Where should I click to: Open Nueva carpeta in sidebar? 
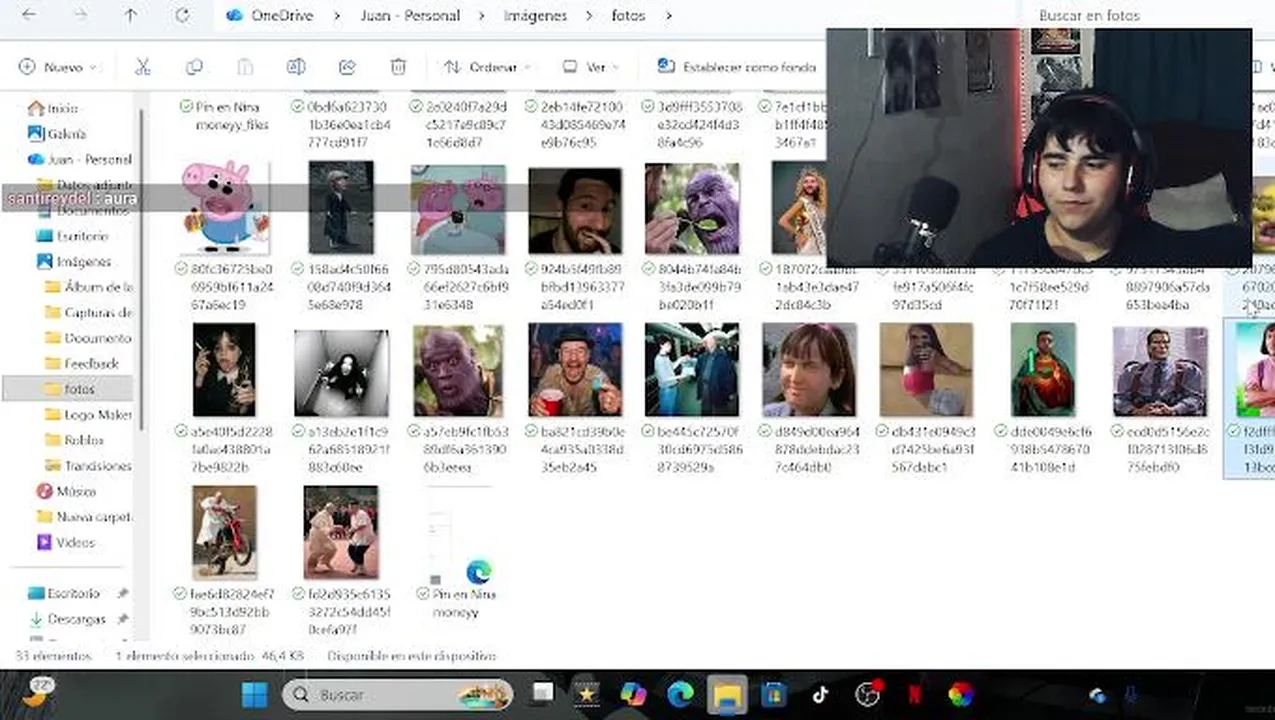tap(93, 517)
